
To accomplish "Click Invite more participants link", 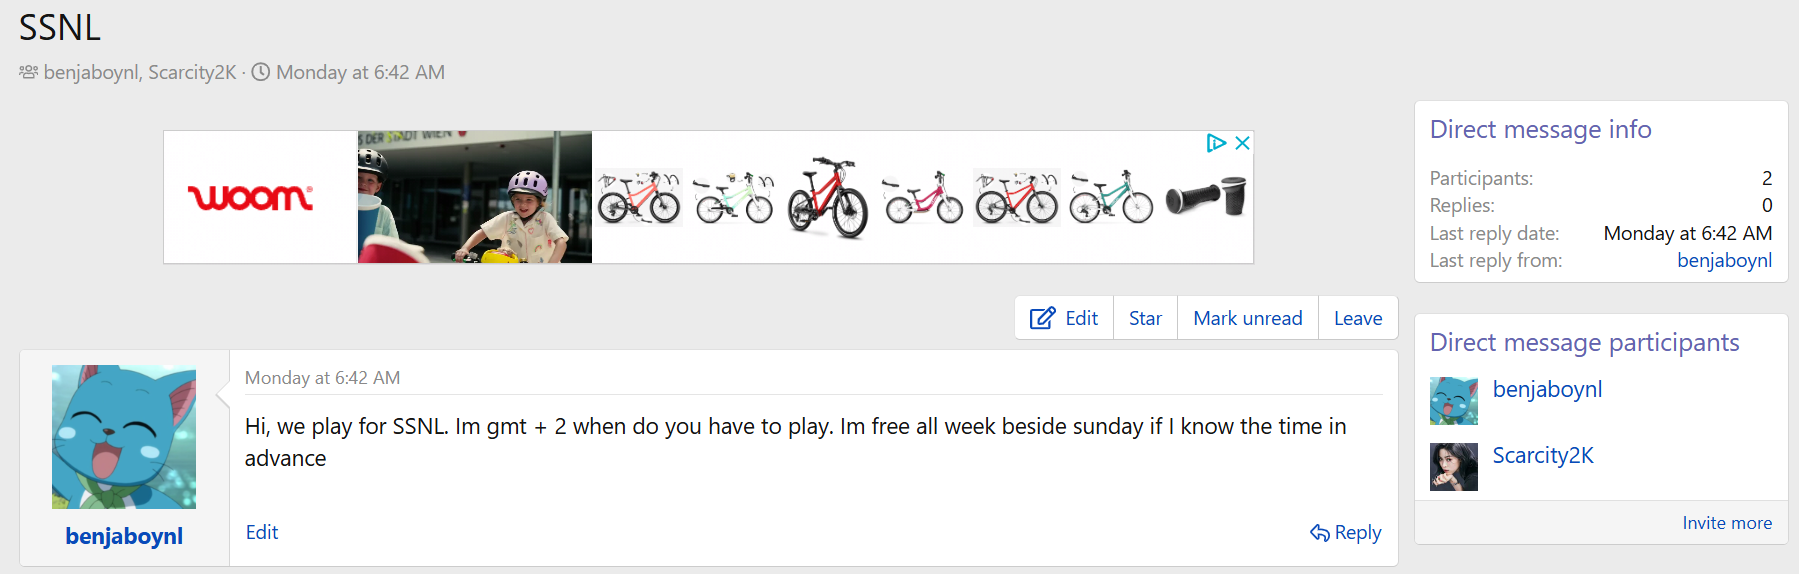I will (x=1726, y=523).
